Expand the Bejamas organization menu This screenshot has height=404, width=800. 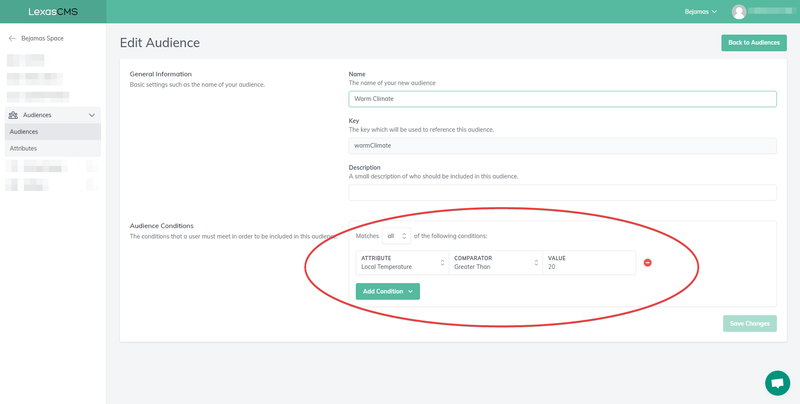[x=701, y=12]
